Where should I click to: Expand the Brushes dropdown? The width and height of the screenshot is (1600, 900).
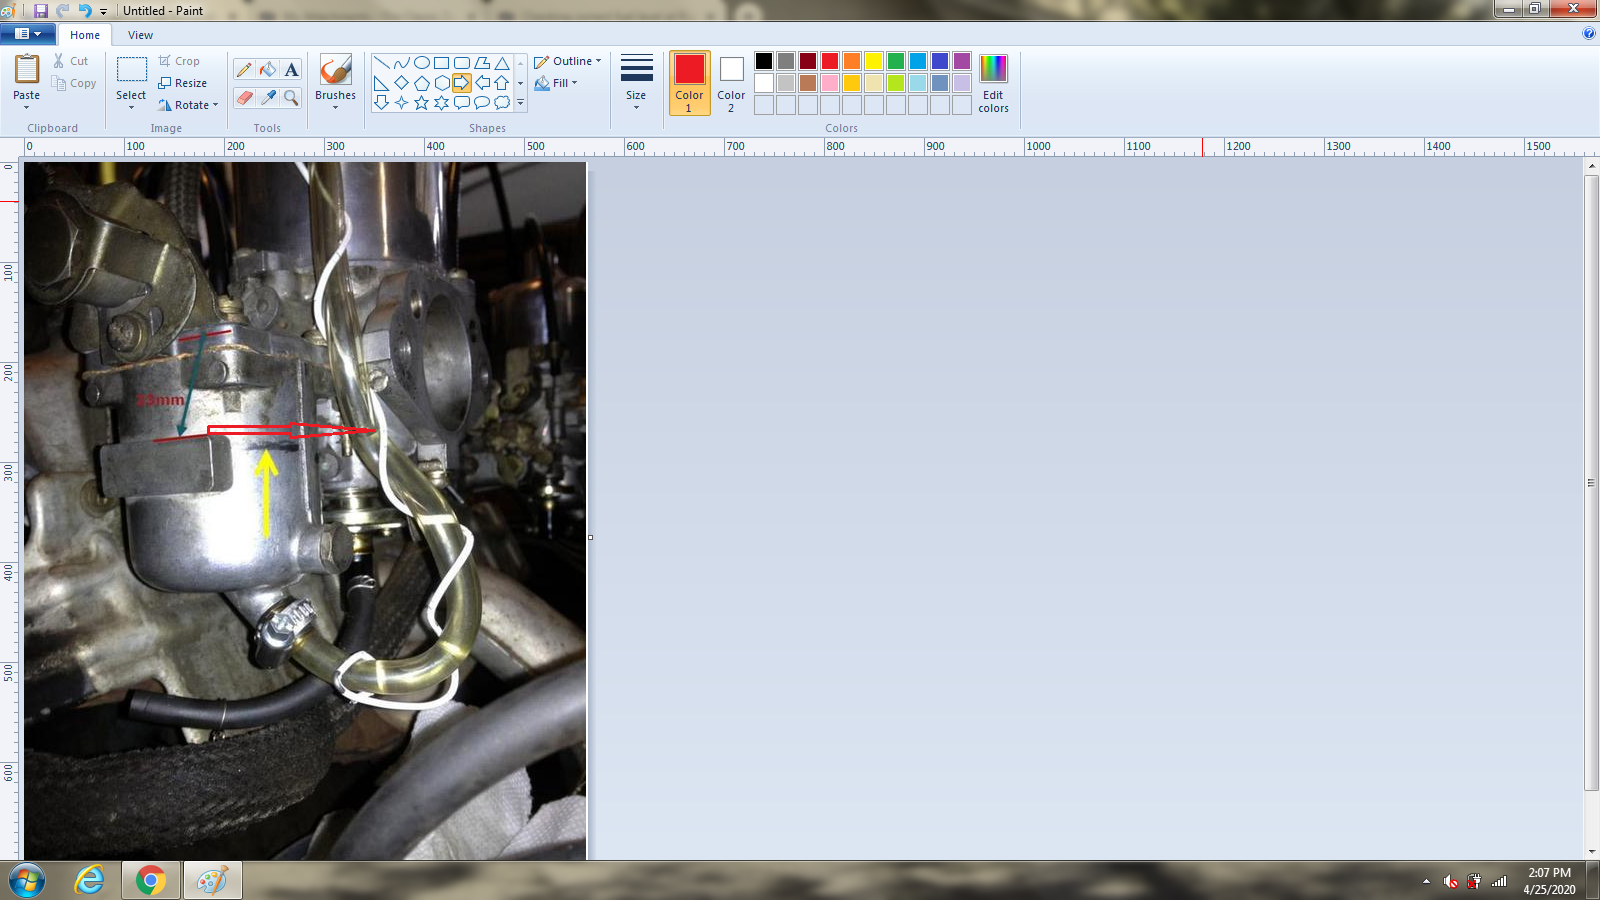[x=335, y=83]
